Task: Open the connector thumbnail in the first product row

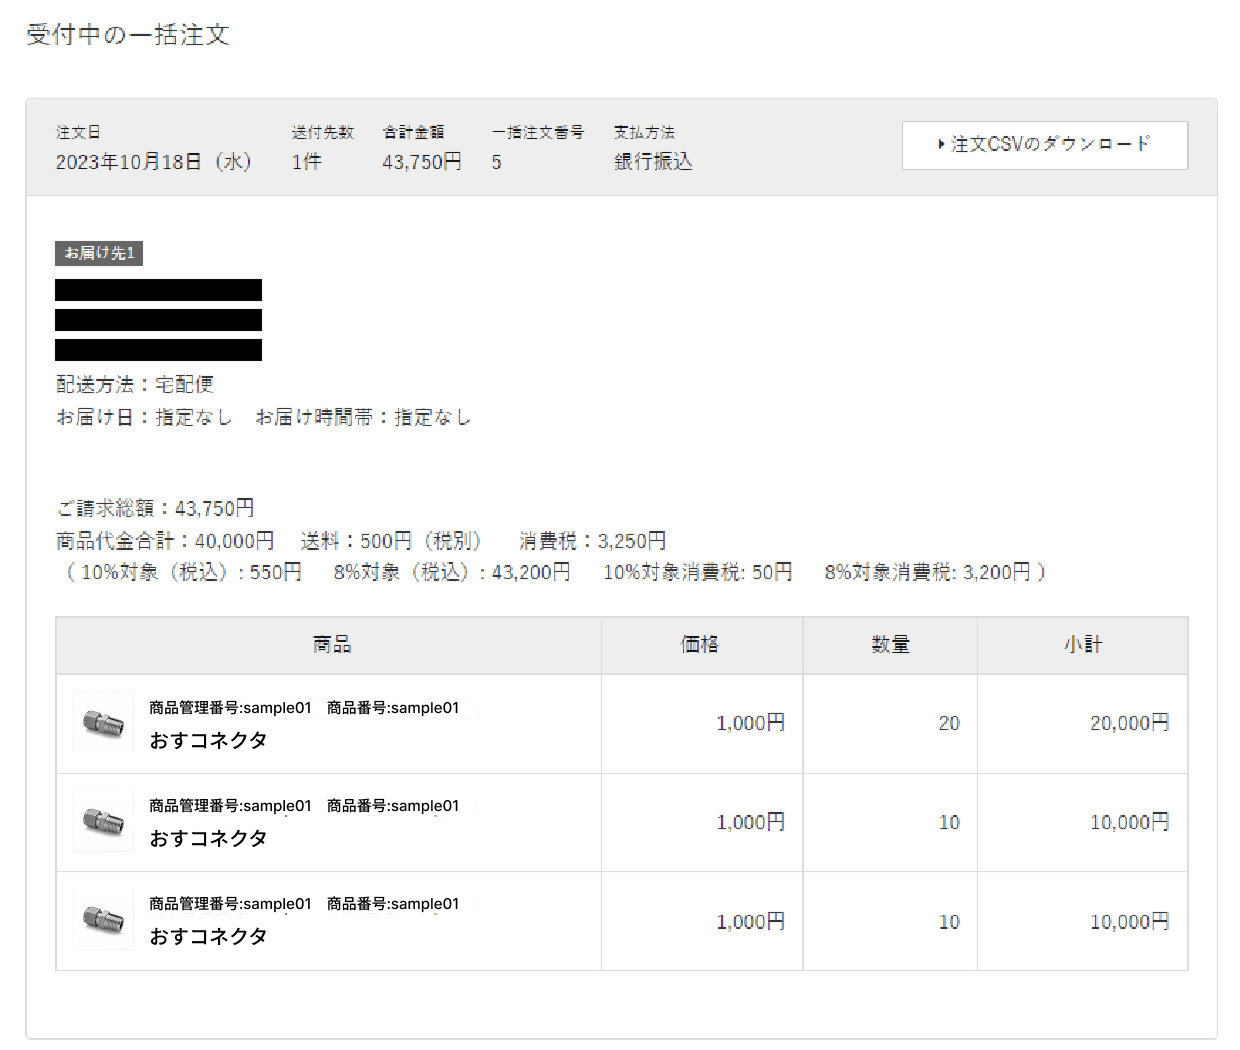Action: point(103,722)
